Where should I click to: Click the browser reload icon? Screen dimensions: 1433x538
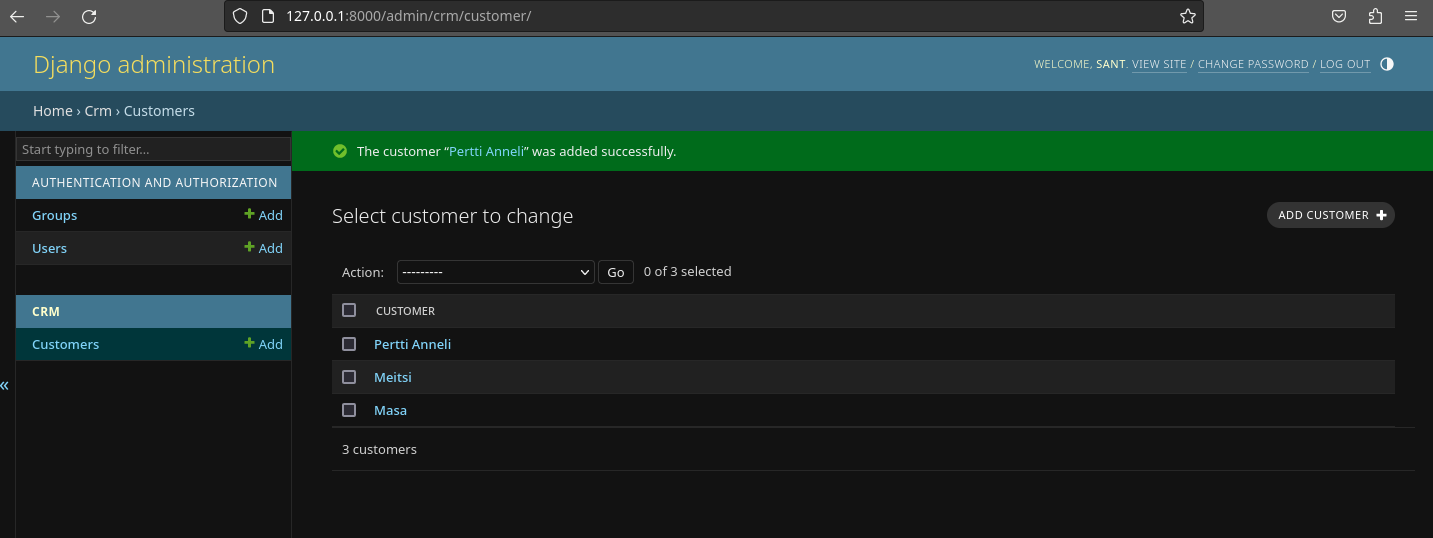click(x=89, y=16)
